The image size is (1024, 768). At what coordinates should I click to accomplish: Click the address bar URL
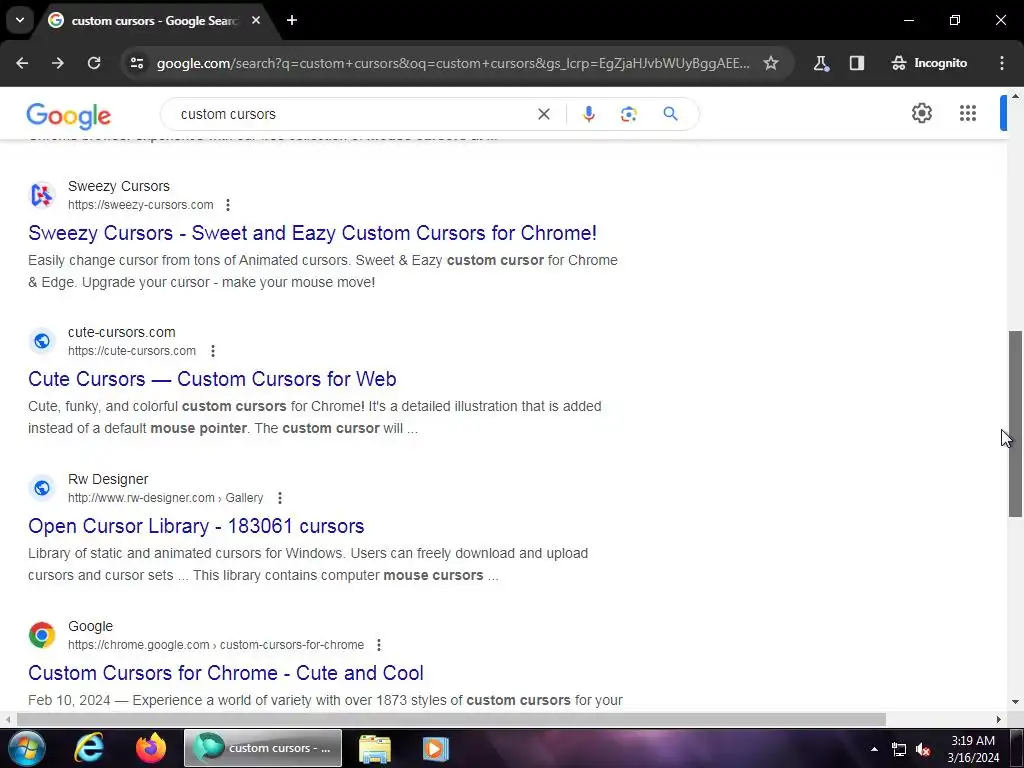pos(453,63)
